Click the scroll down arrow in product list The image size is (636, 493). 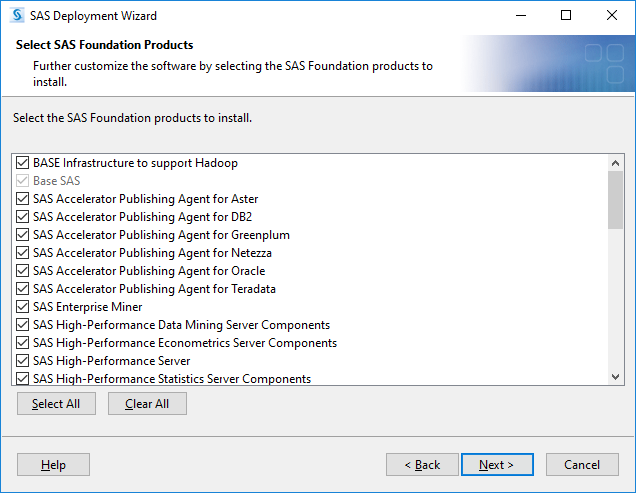pyautogui.click(x=615, y=377)
